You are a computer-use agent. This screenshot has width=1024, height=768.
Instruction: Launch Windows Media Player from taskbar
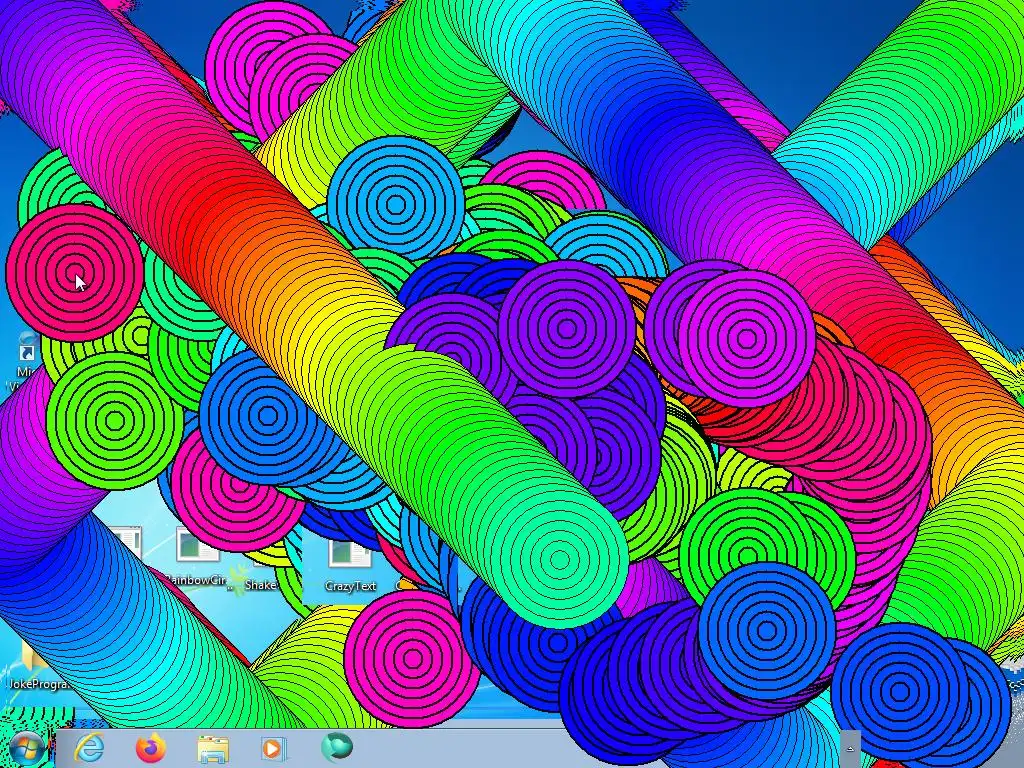pyautogui.click(x=273, y=748)
